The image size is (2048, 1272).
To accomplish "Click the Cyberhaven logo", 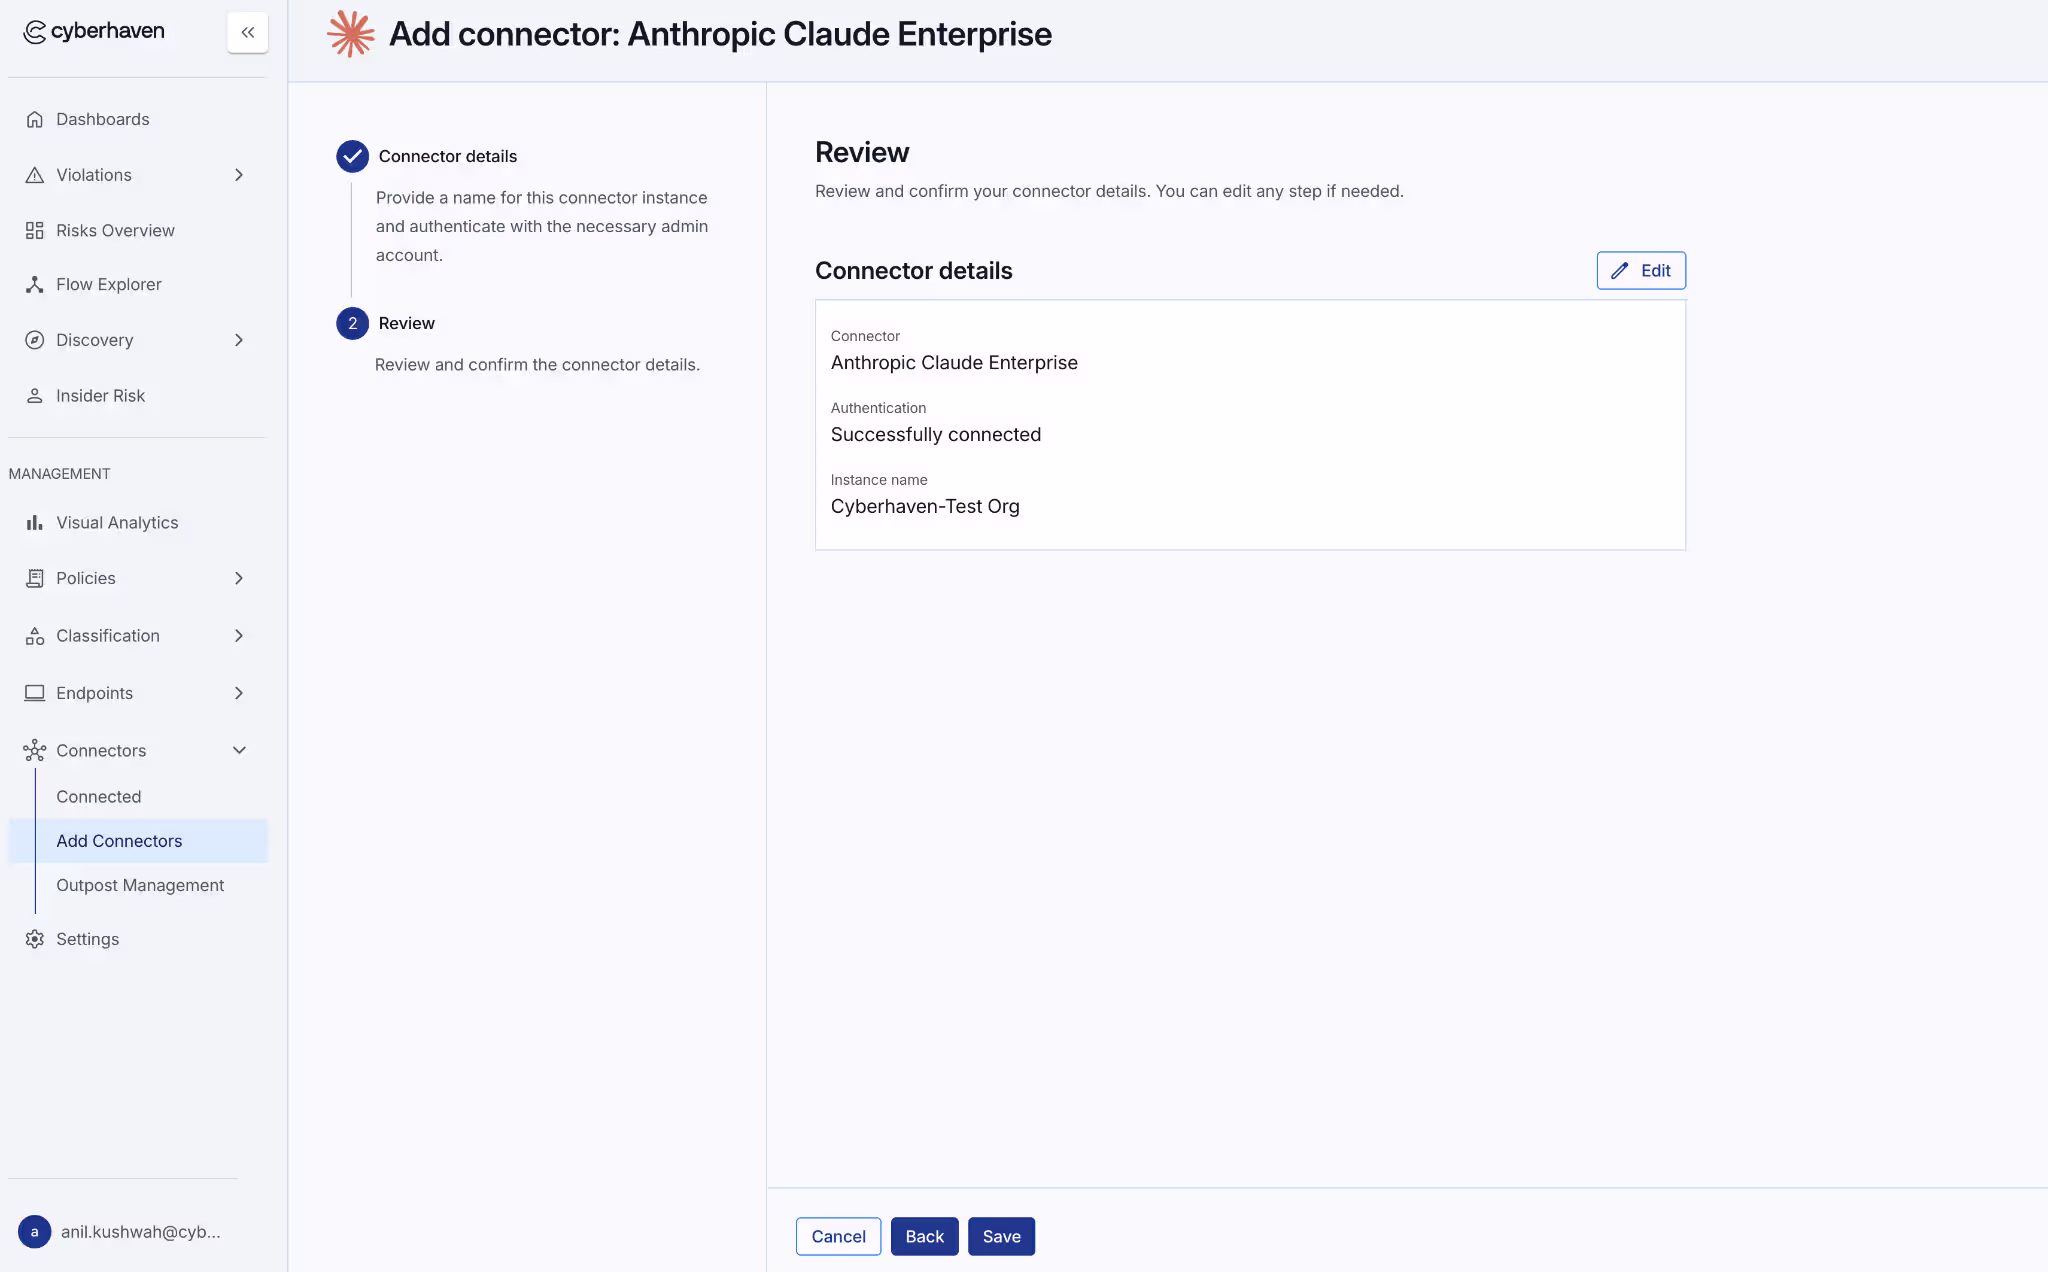I will click(94, 32).
